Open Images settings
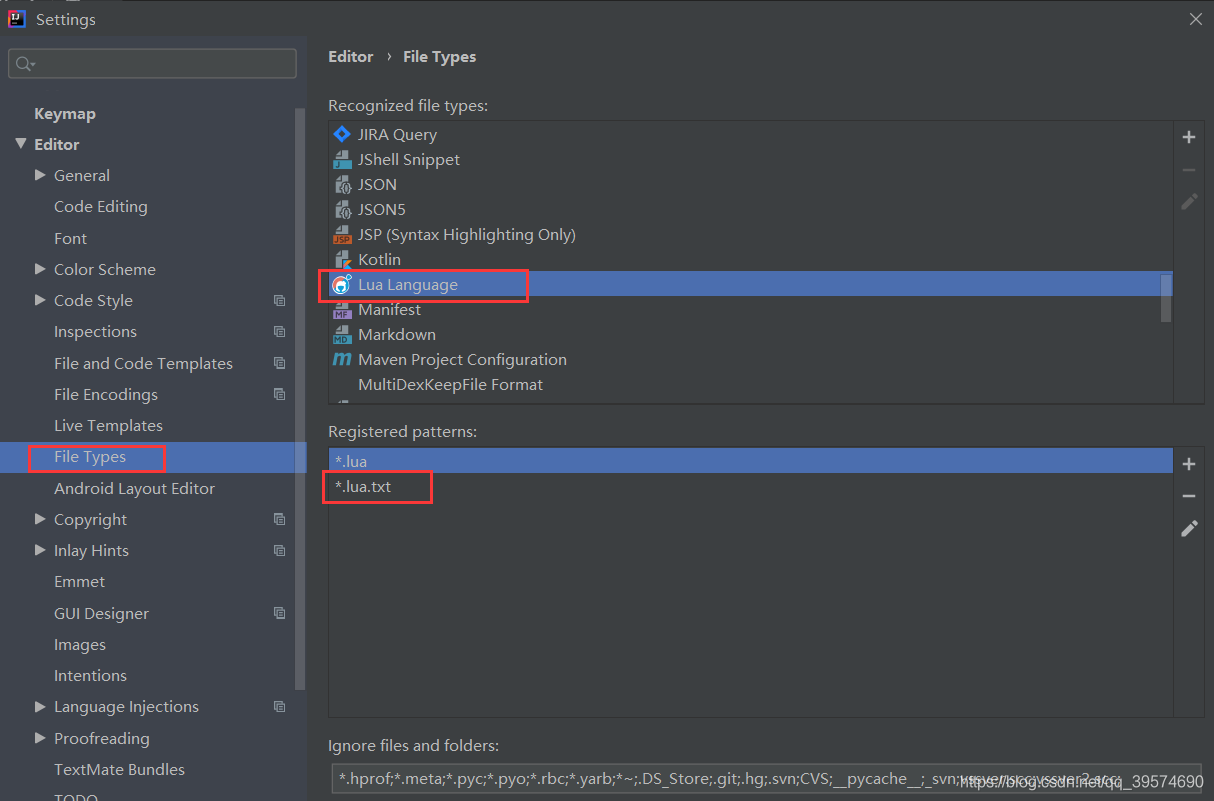The height and width of the screenshot is (801, 1214). 80,645
